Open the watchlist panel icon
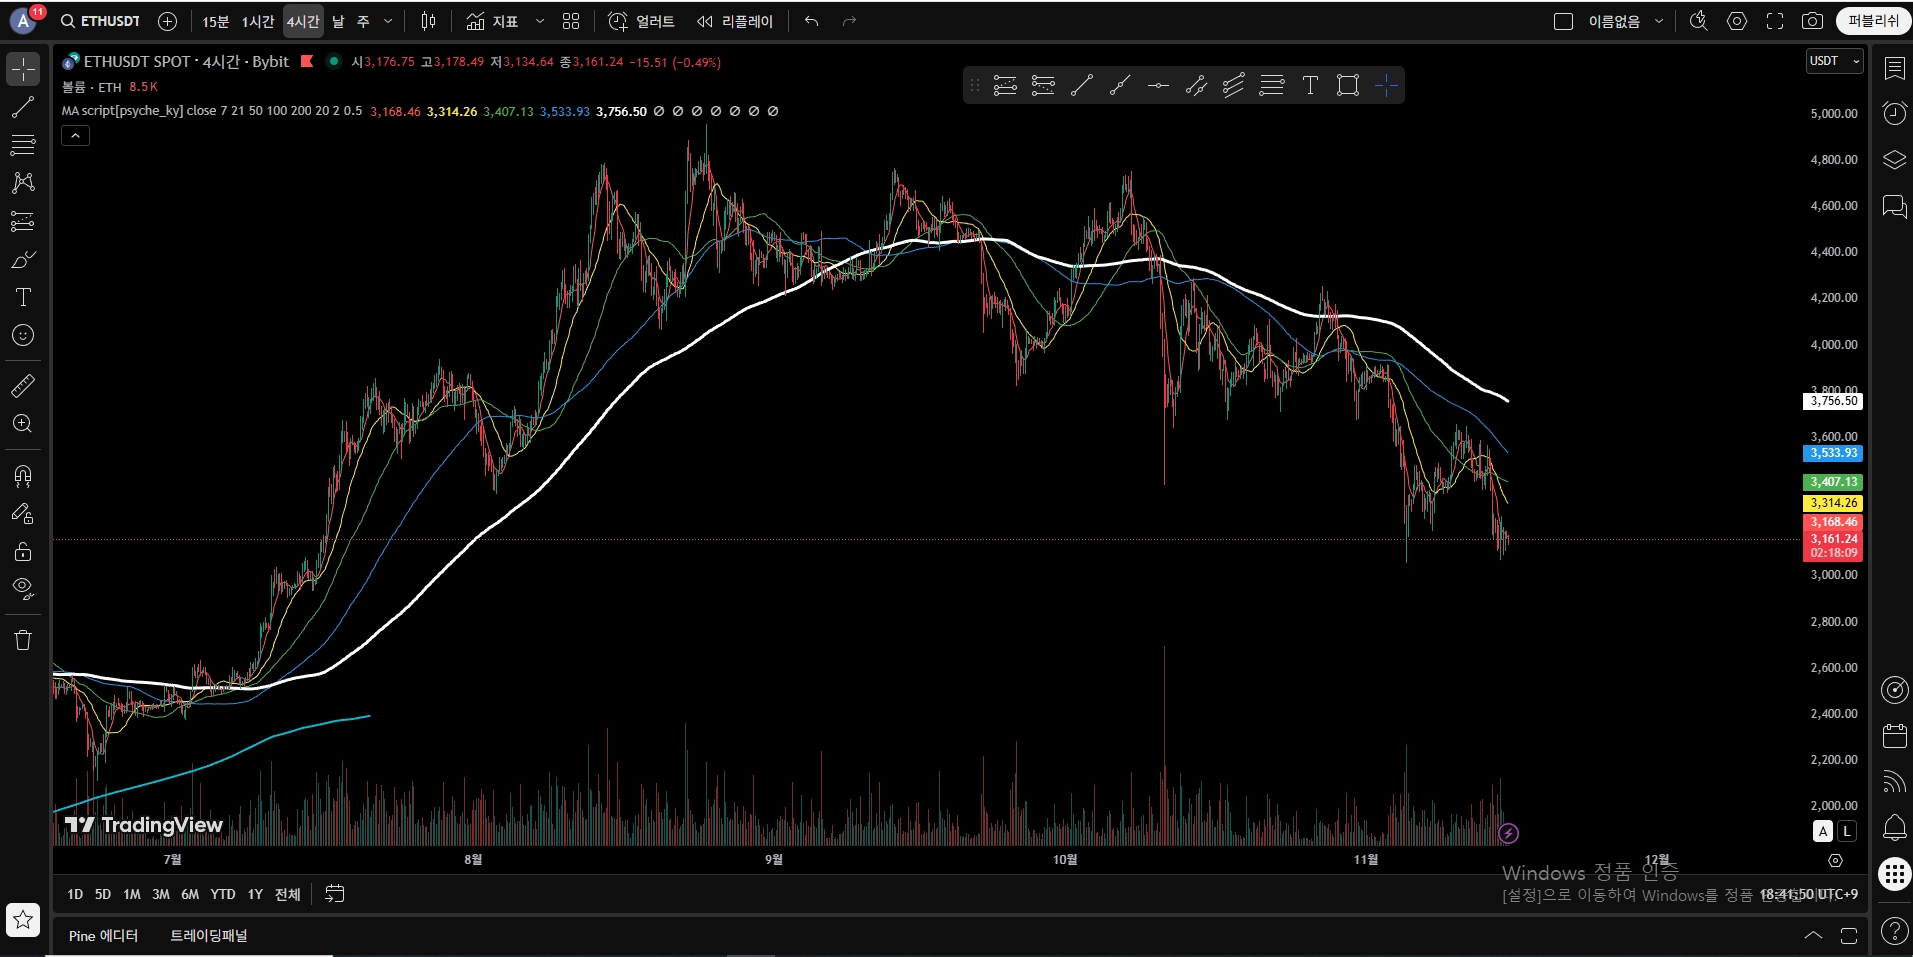Viewport: 1913px width, 957px height. click(1894, 68)
